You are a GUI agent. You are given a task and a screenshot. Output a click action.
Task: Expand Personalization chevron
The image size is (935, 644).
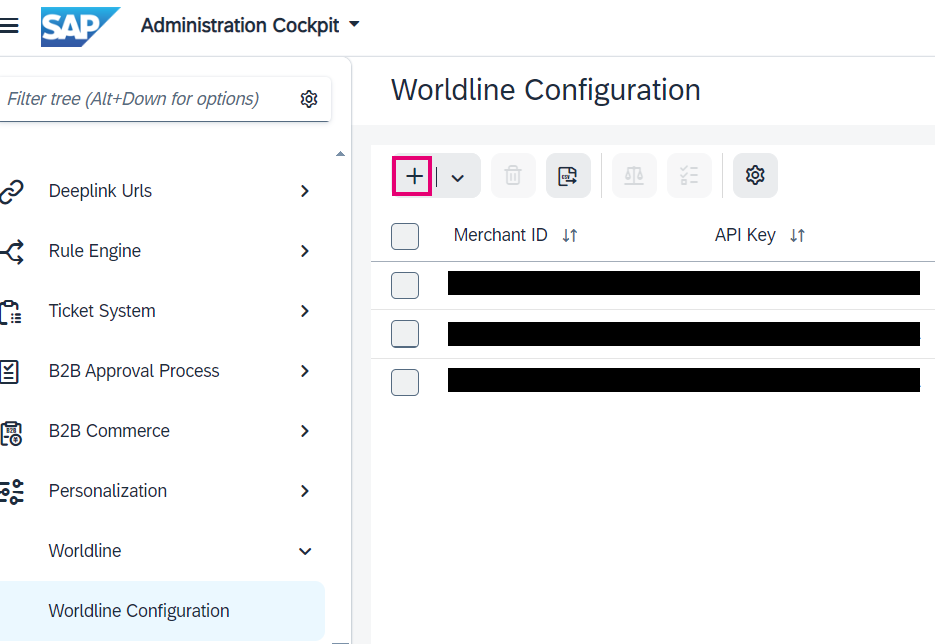[x=305, y=491]
